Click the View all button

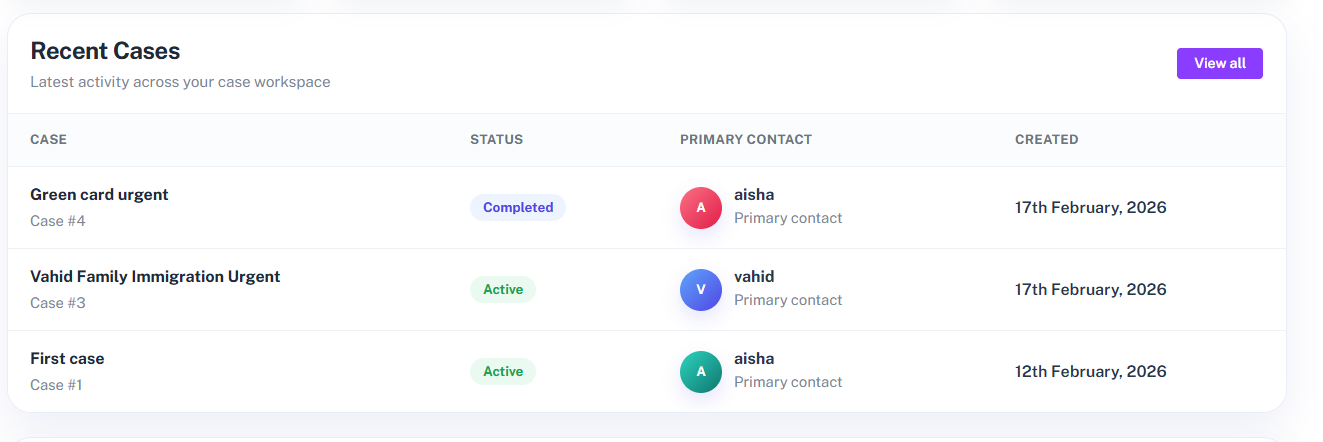1219,63
